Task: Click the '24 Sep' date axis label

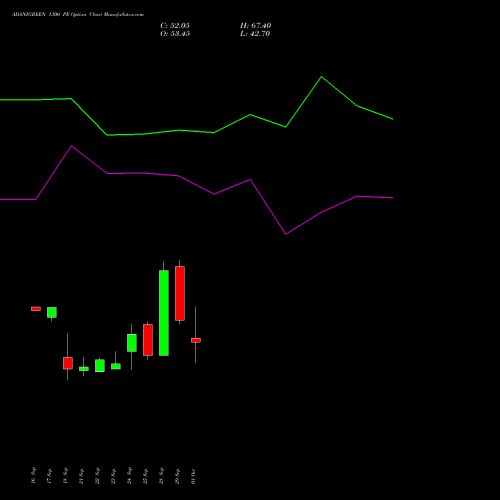Action: (129, 476)
